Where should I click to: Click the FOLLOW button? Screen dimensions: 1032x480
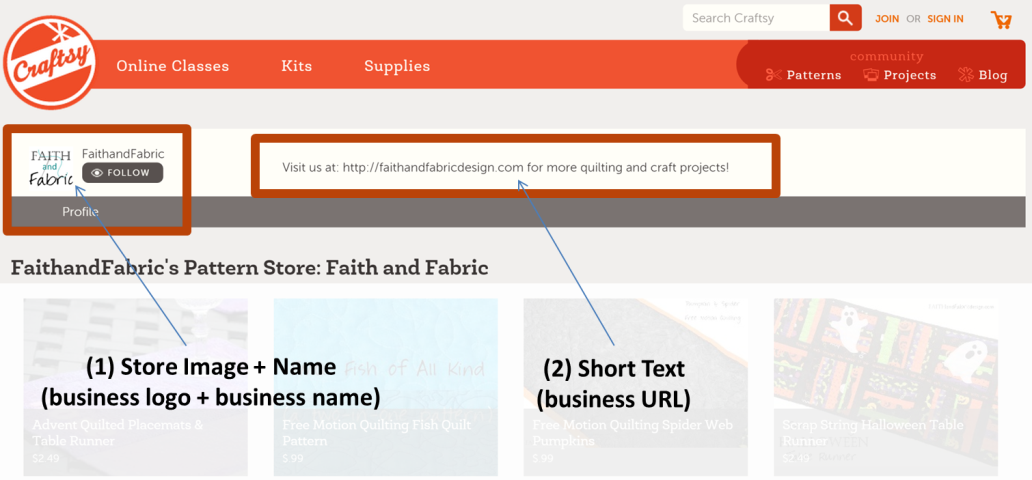click(x=122, y=173)
